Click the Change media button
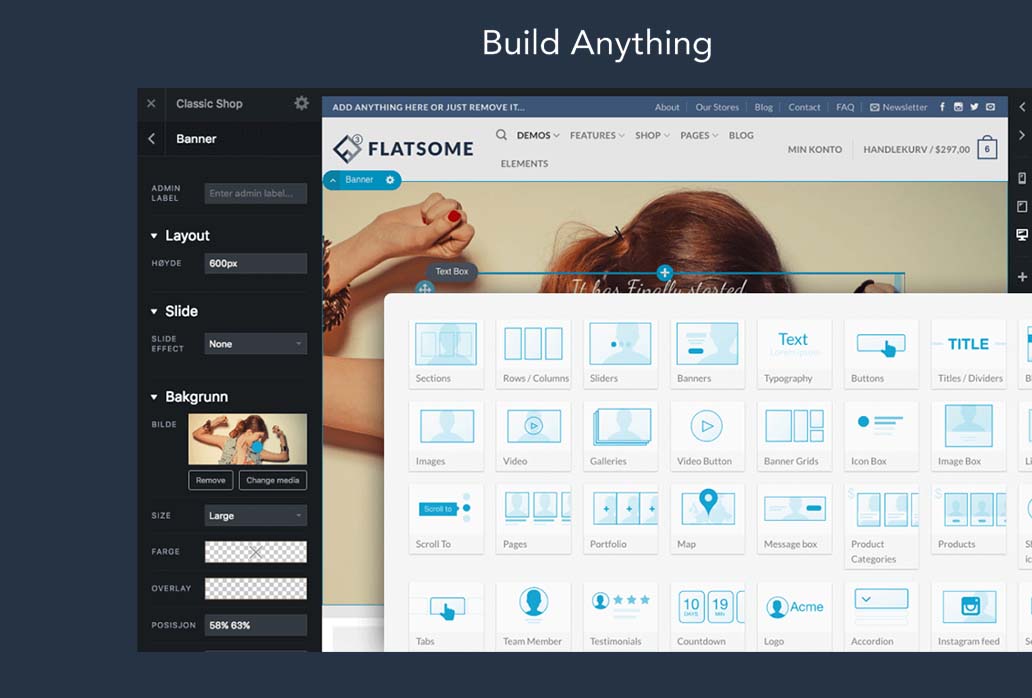 272,480
